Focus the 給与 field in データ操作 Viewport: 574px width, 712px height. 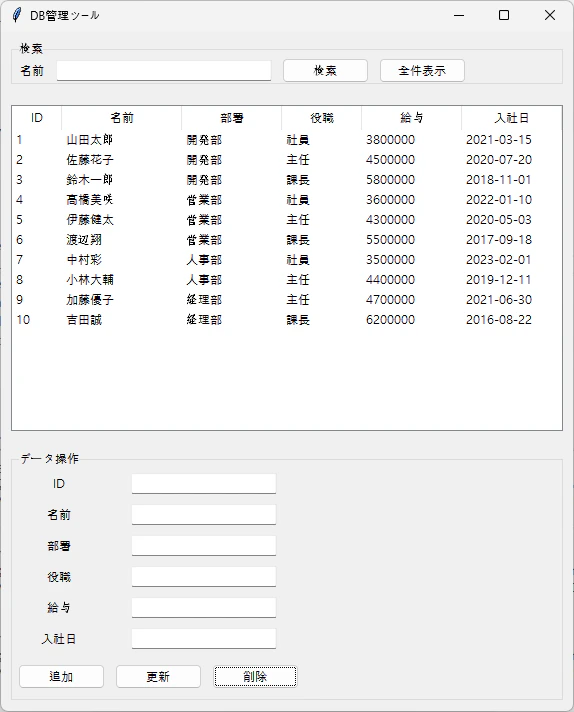204,608
